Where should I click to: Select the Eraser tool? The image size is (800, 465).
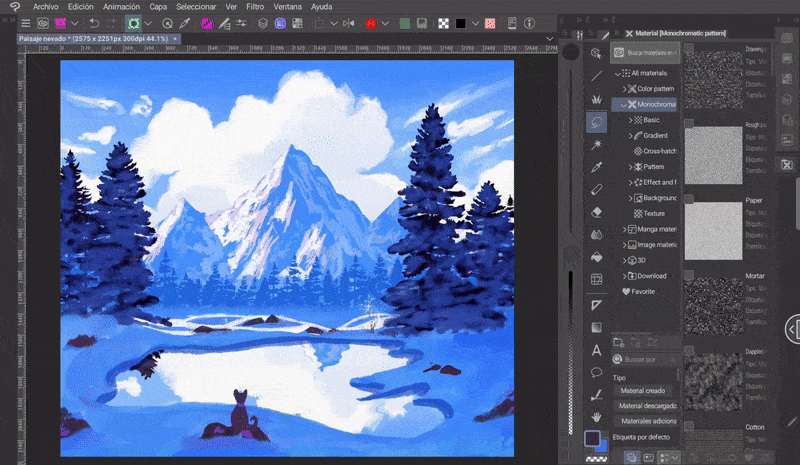tap(596, 212)
